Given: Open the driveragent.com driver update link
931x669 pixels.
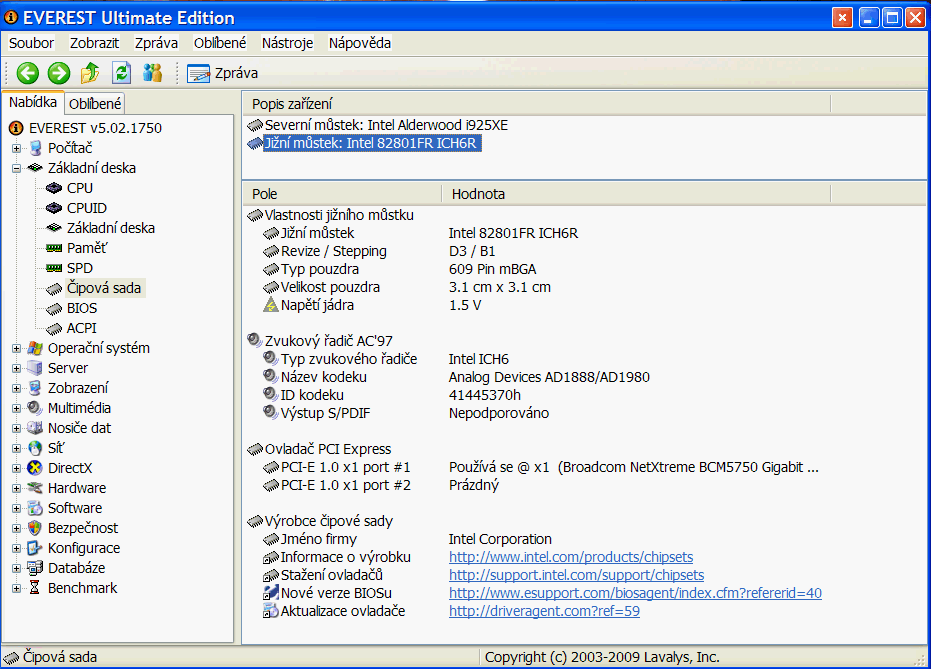Looking at the screenshot, I should (544, 611).
